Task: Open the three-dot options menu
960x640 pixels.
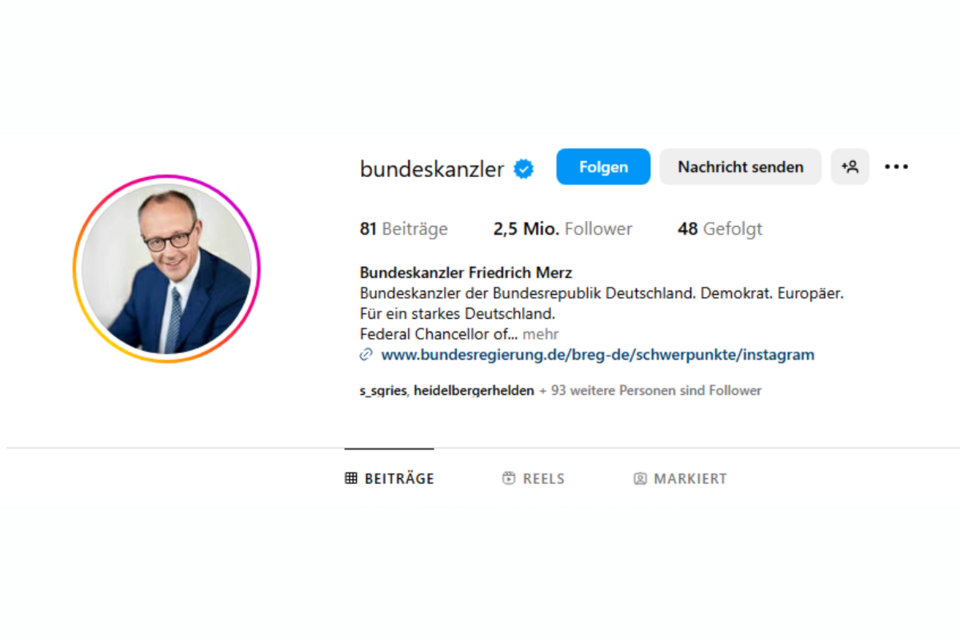Action: click(x=896, y=167)
